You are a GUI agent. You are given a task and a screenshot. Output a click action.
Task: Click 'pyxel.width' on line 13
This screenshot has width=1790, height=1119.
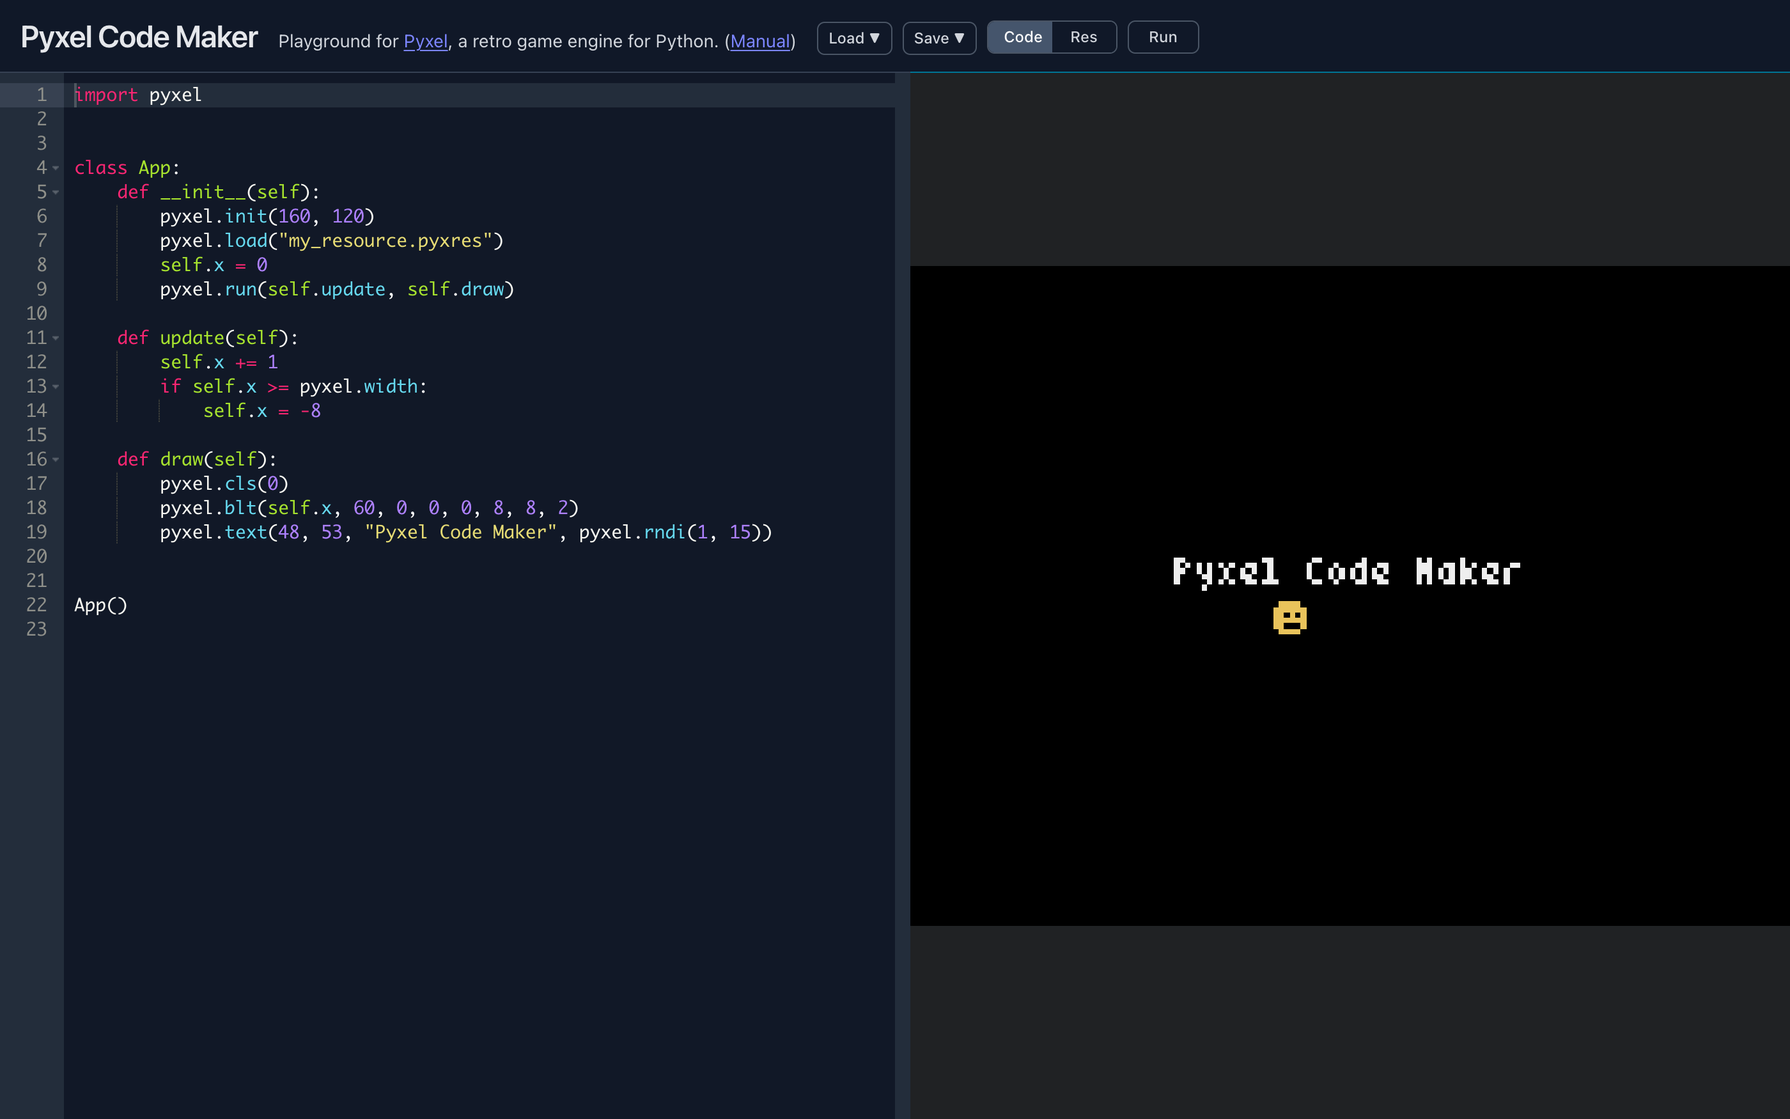358,387
